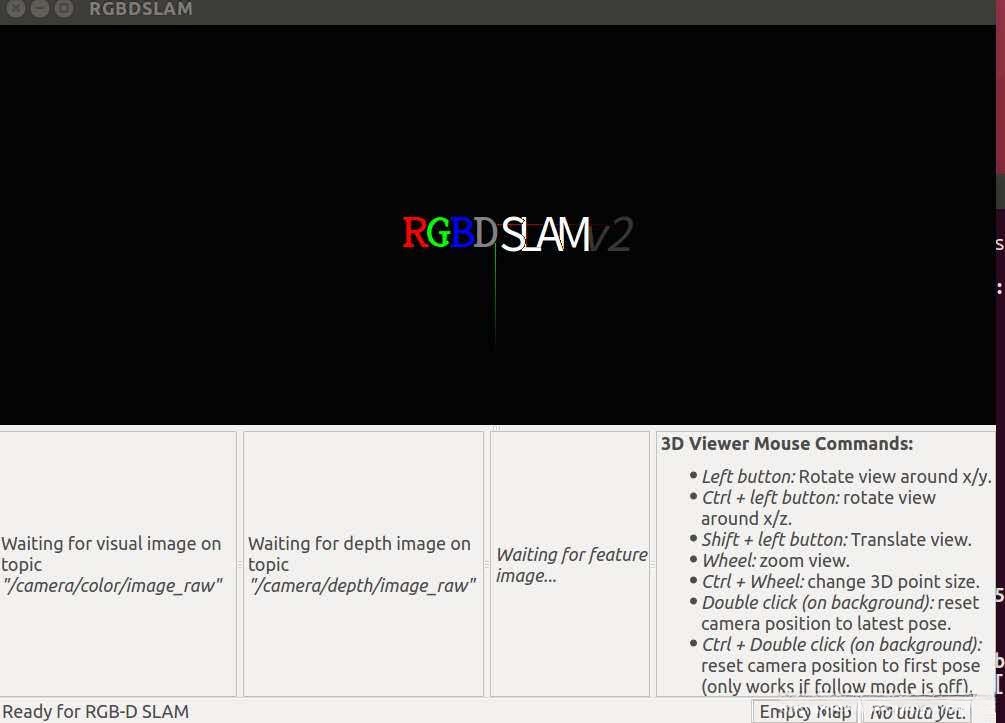1005x723 pixels.
Task: Click the 'Wheel: zoom view.' help line
Action: 776,561
